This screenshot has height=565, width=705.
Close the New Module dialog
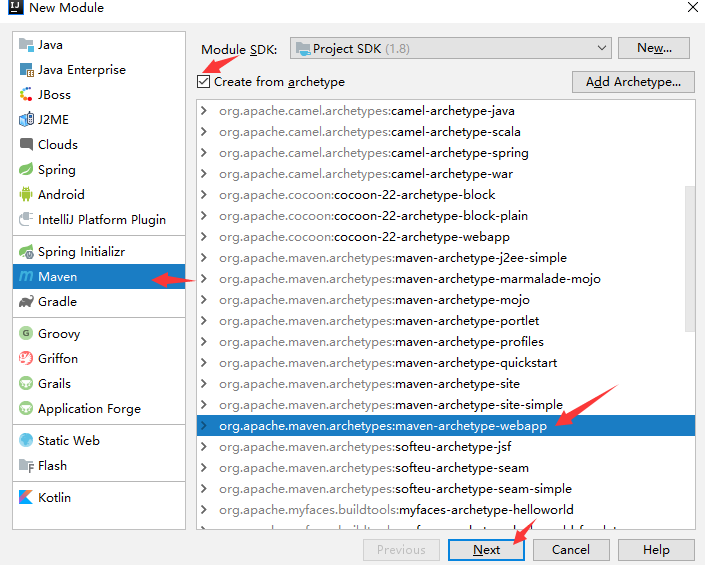692,7
